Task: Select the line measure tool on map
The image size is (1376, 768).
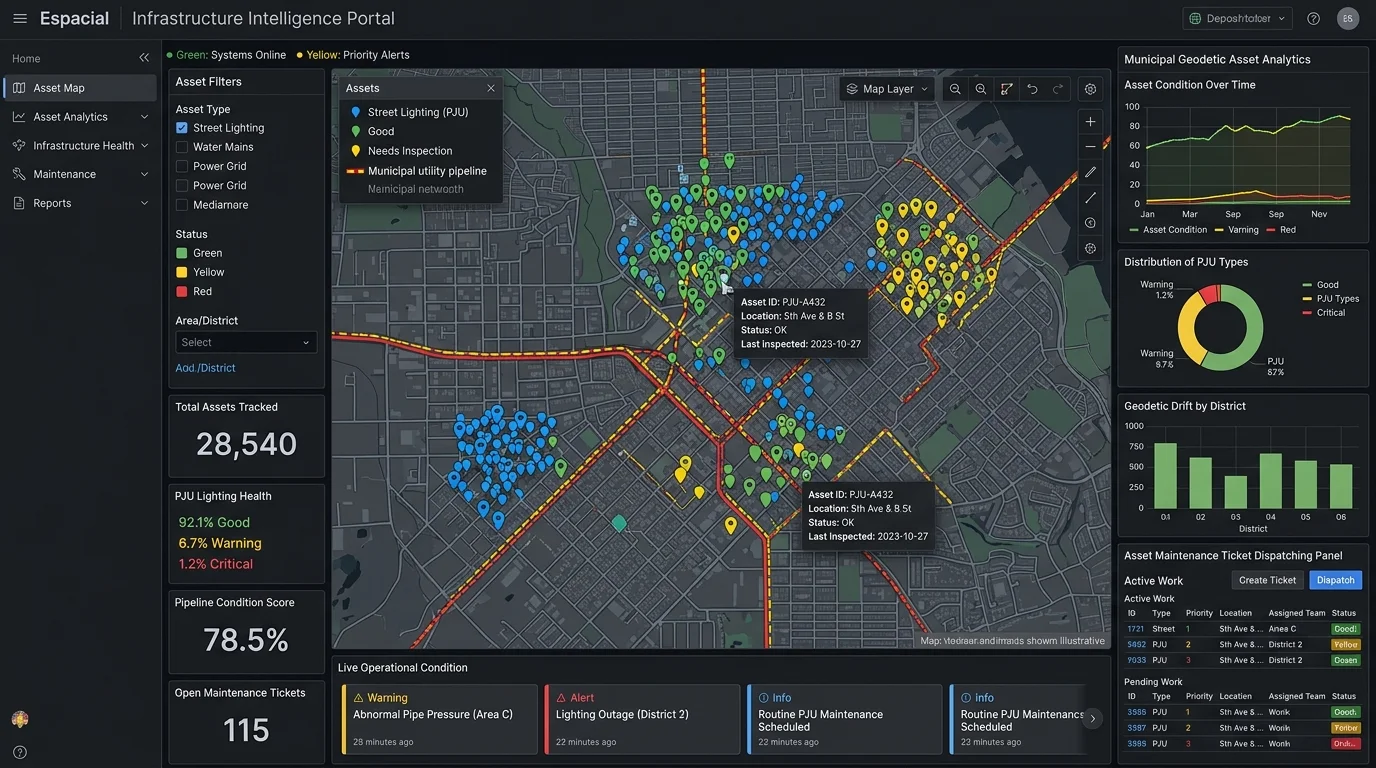Action: tap(1090, 197)
